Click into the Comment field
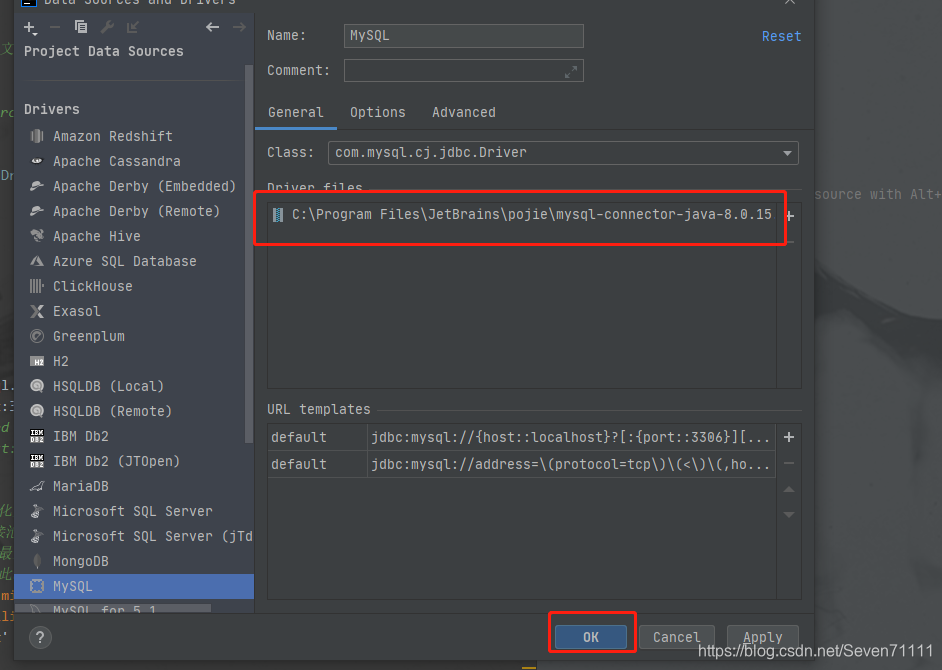 463,70
